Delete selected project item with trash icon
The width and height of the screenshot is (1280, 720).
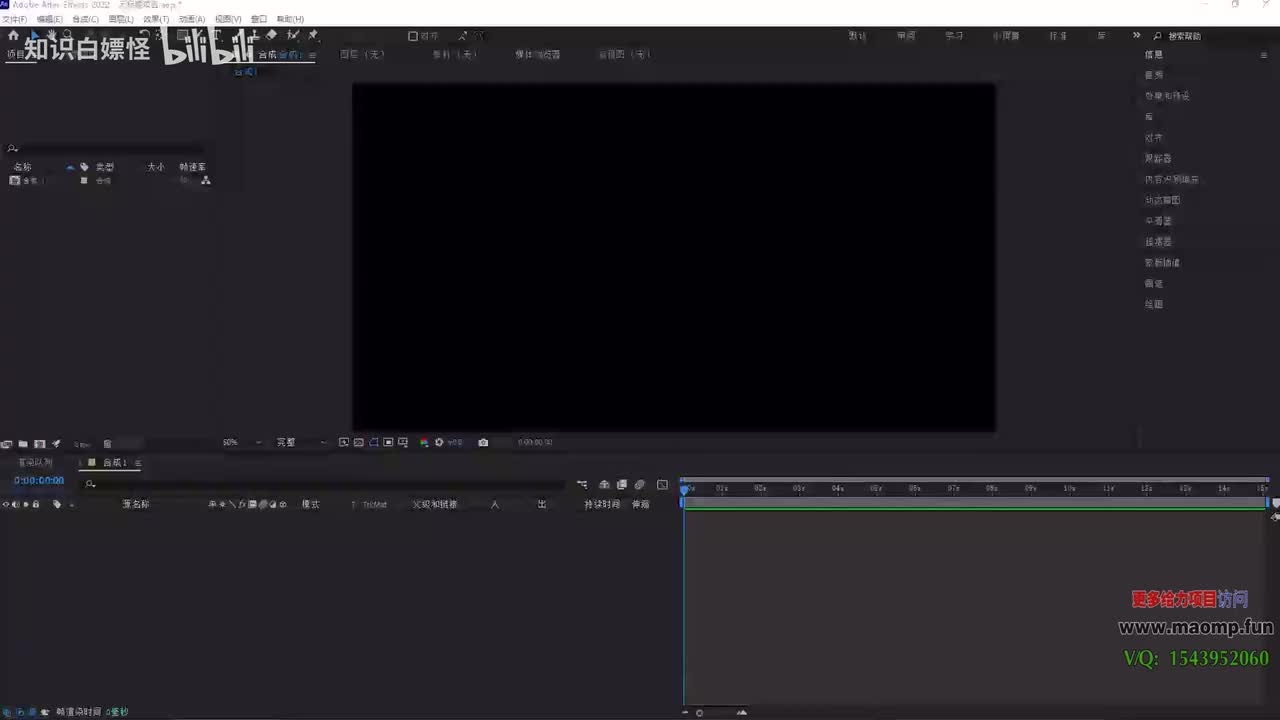point(107,444)
